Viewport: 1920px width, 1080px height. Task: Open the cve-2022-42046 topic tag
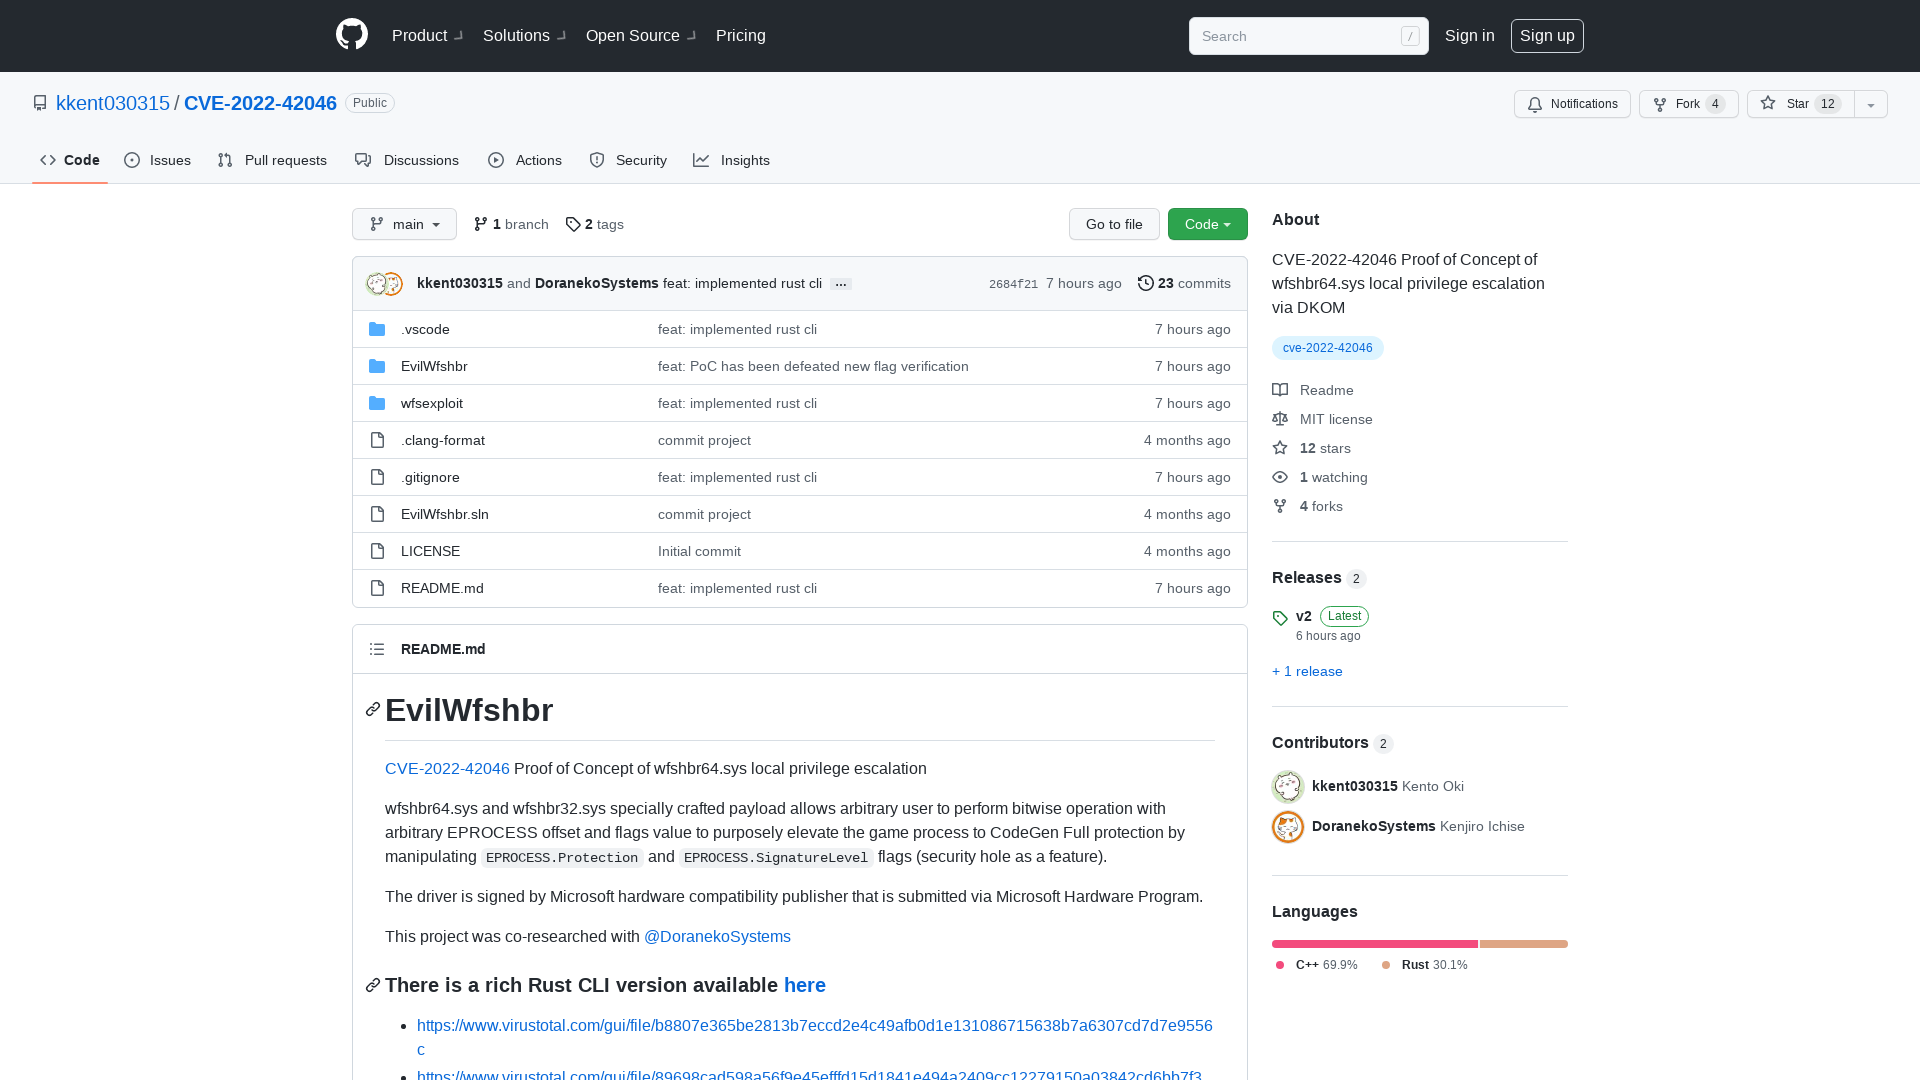[x=1328, y=348]
